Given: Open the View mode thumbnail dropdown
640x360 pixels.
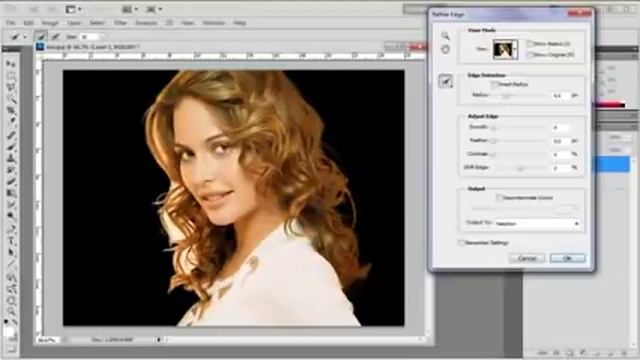Looking at the screenshot, I should click(505, 49).
